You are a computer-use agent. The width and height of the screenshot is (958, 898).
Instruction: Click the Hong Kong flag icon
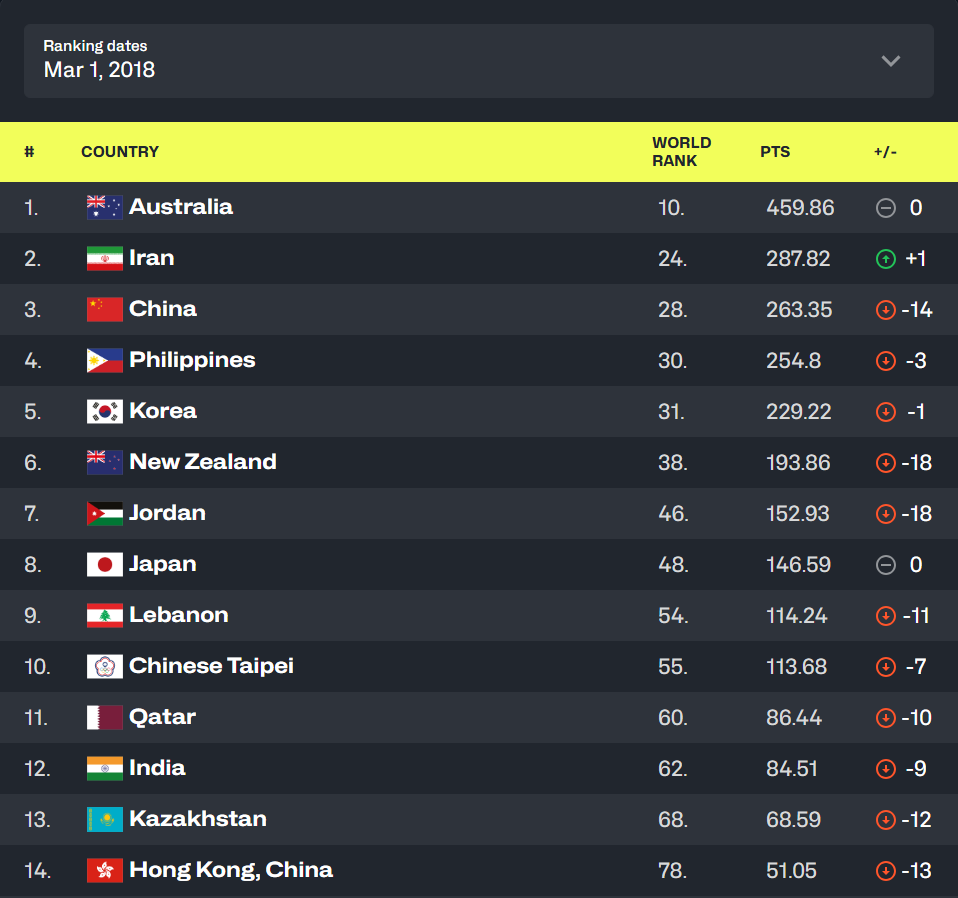(x=105, y=870)
